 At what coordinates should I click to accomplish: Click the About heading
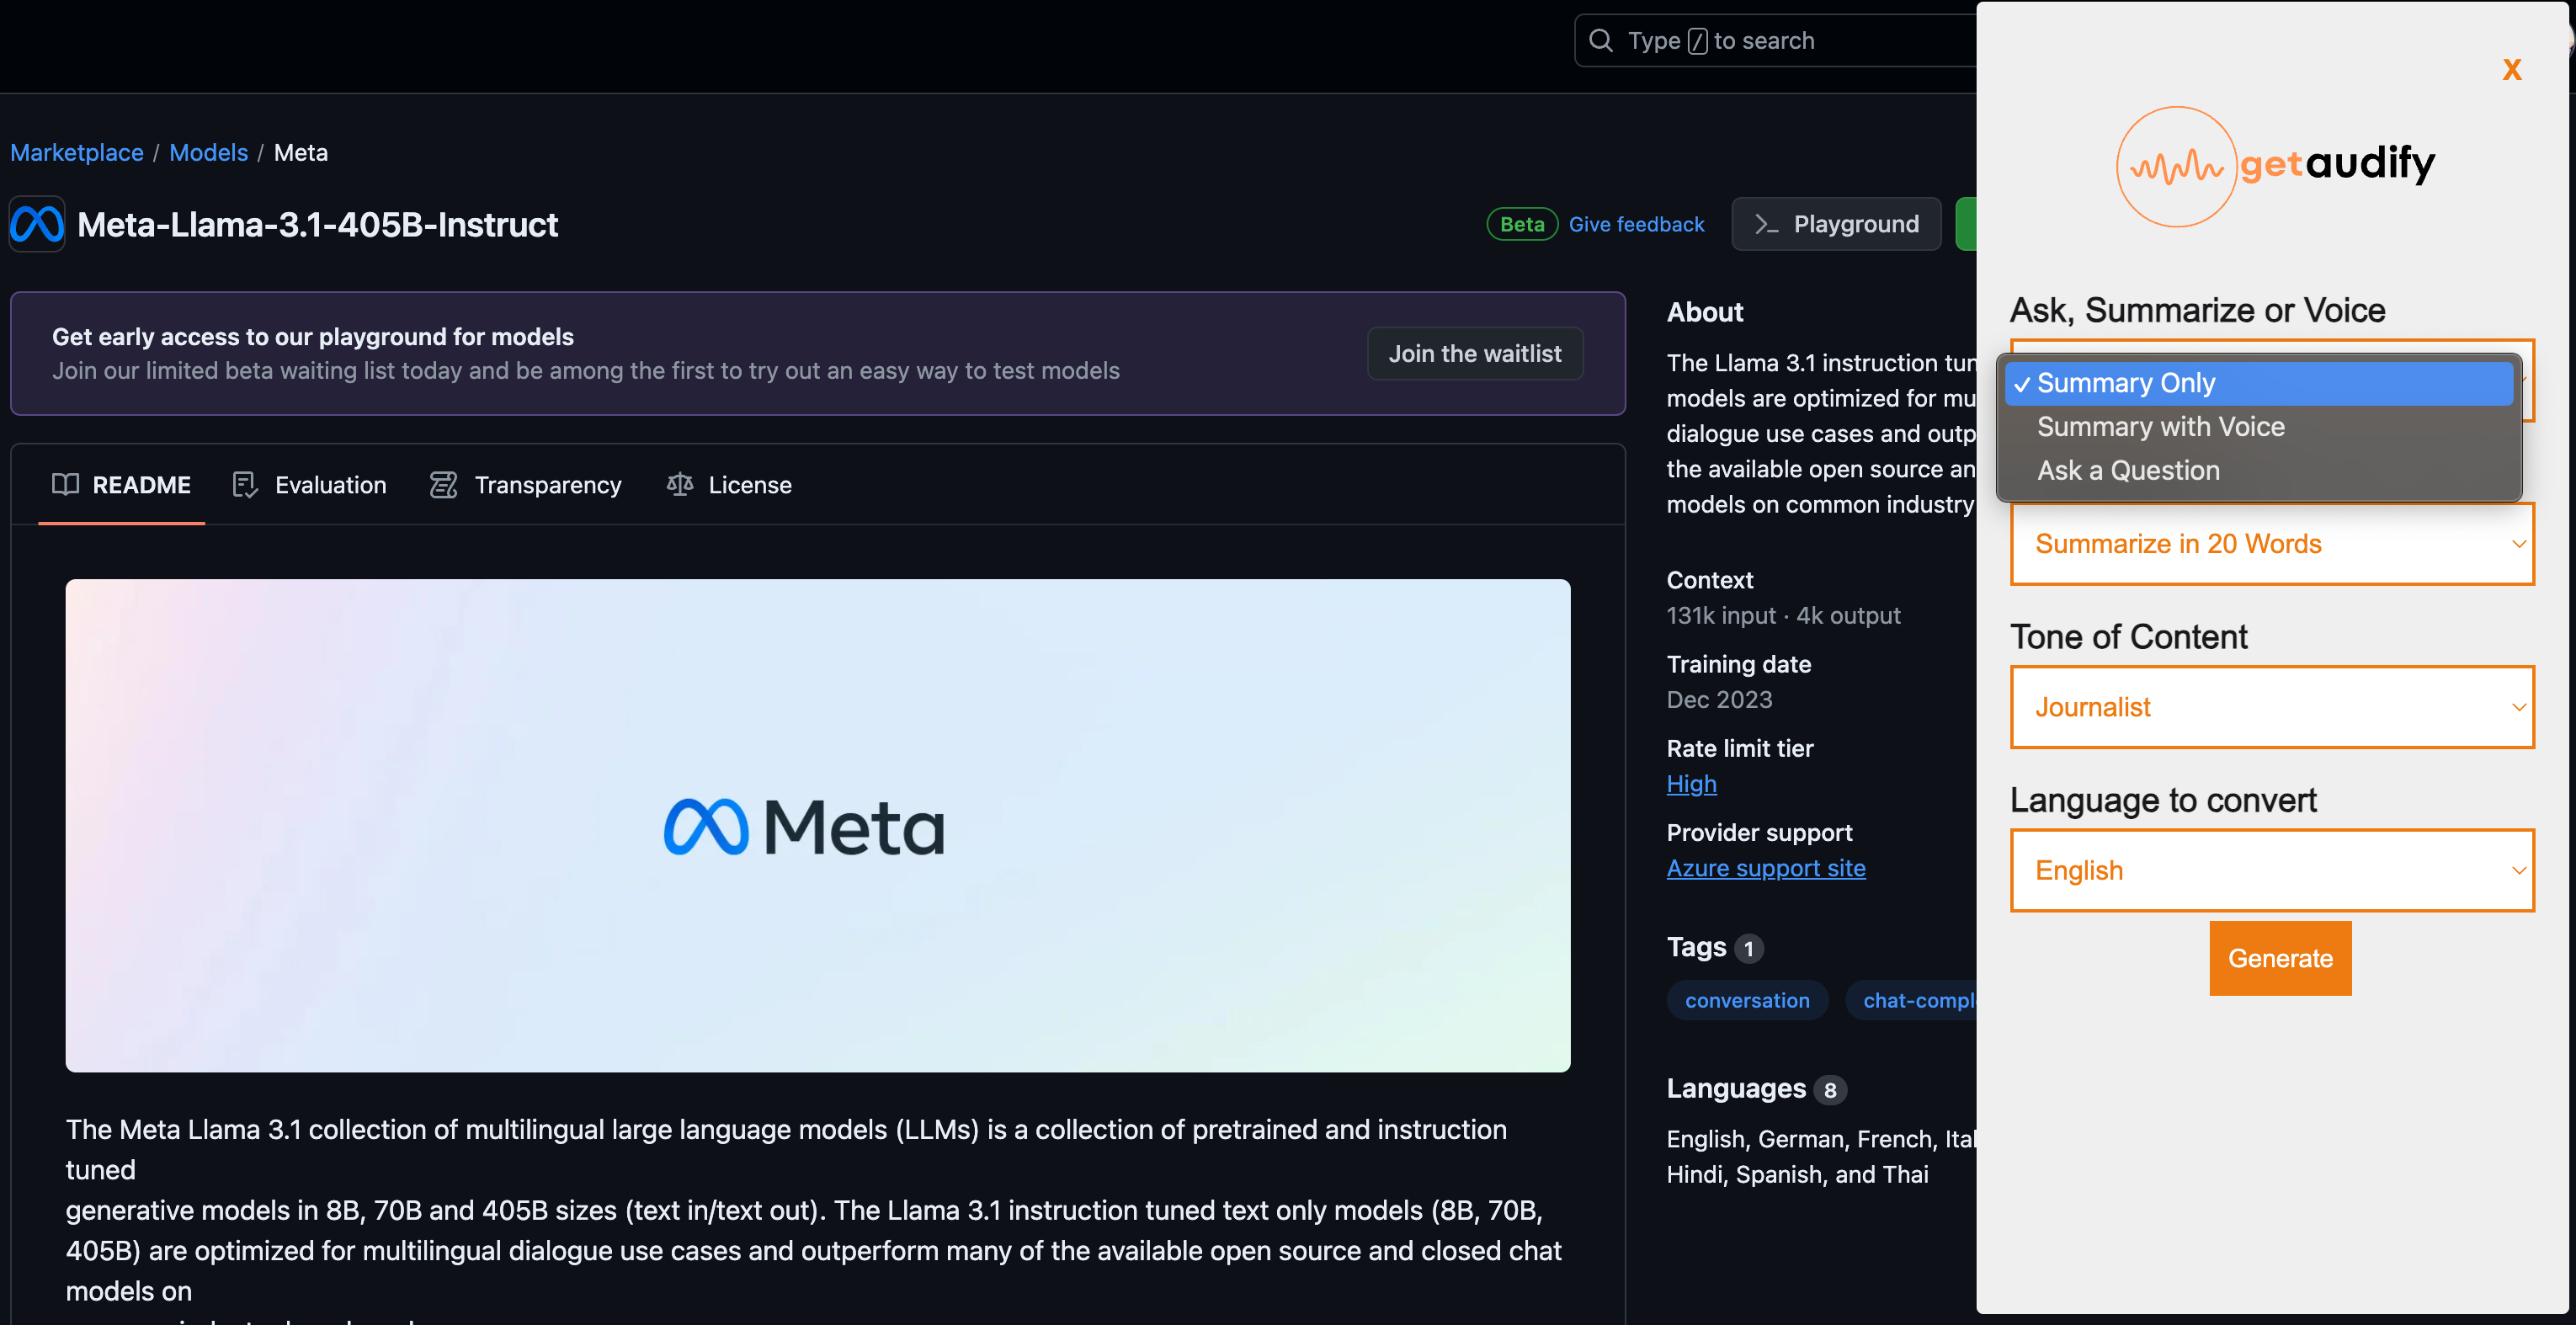[1705, 312]
